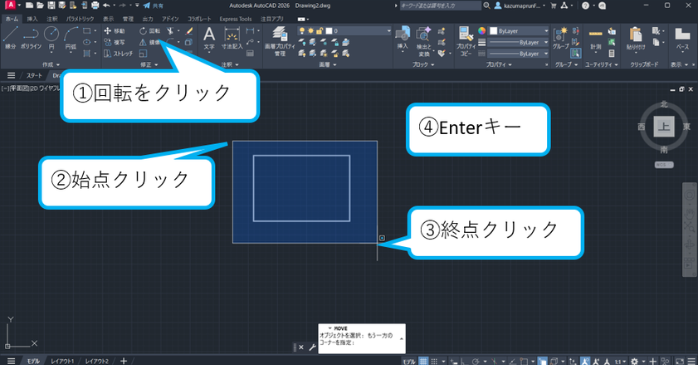698x365 pixels.
Task: Open the layer name dropdown
Action: point(389,31)
